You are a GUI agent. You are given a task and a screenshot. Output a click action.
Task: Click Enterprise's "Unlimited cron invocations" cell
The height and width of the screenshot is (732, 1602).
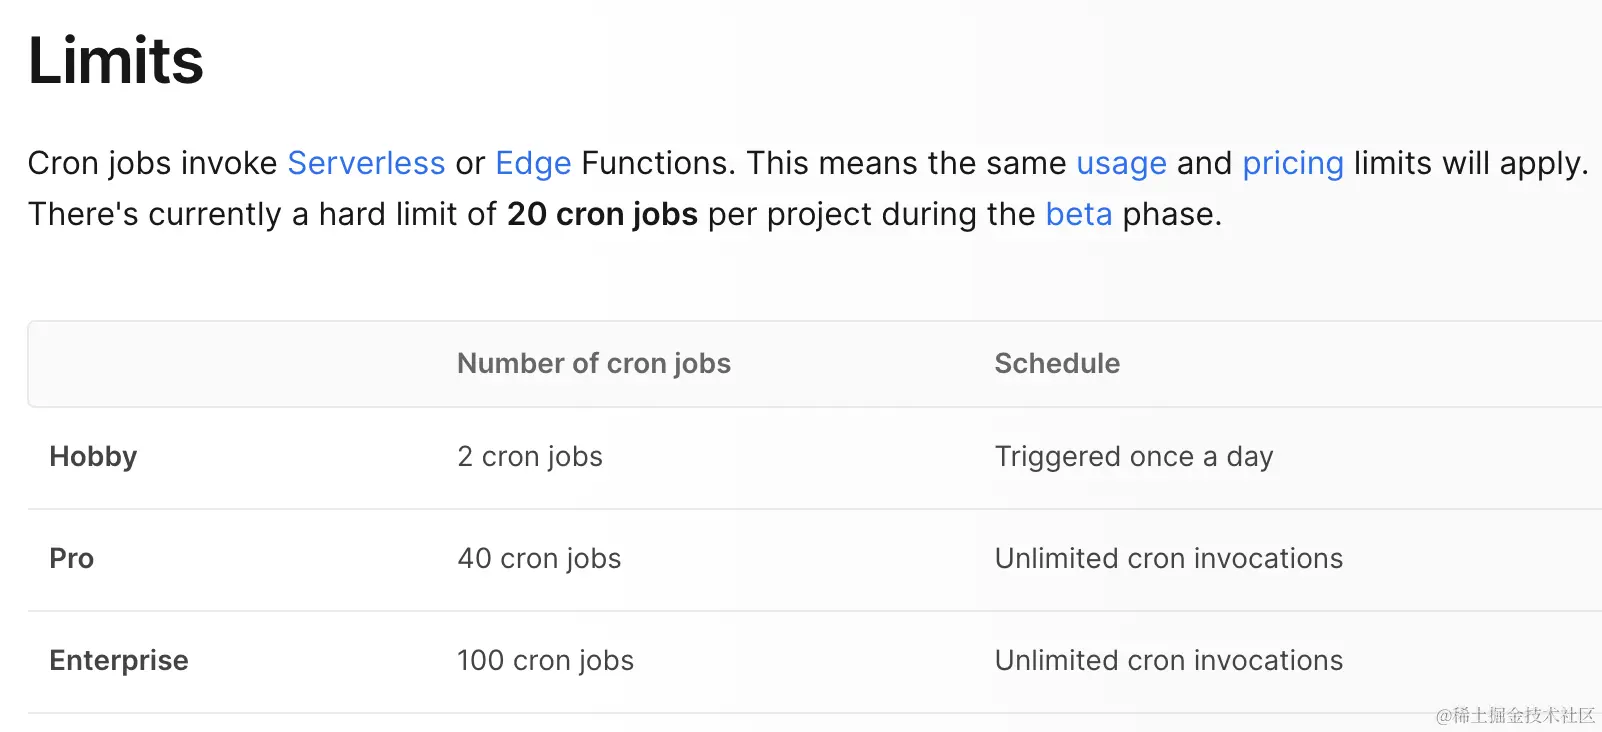coord(1168,660)
